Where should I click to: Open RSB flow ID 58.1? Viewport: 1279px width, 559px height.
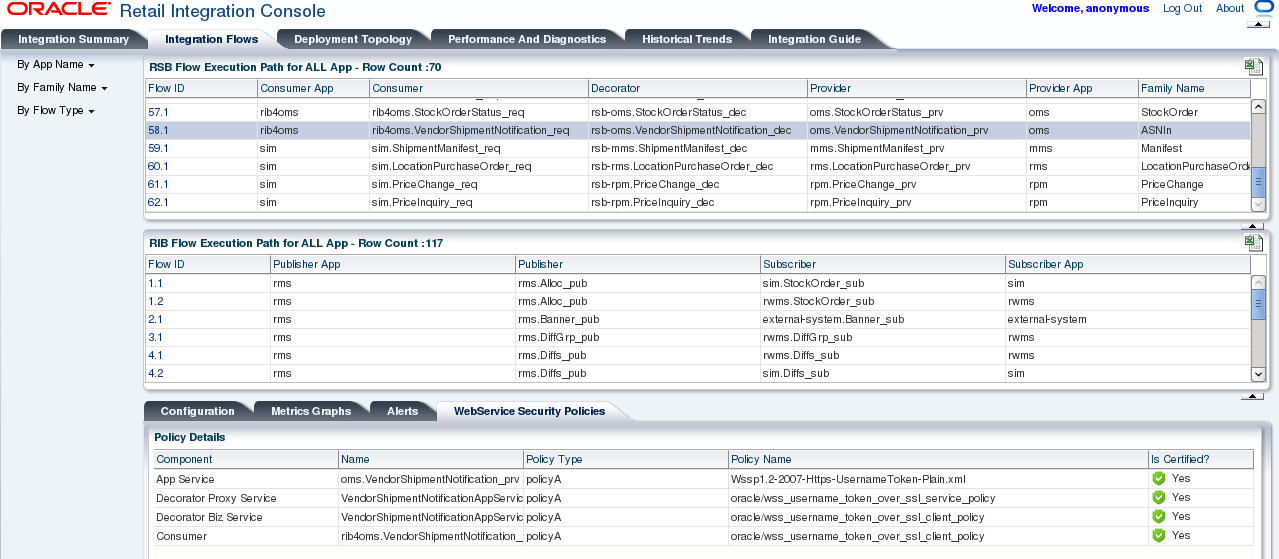tap(158, 130)
